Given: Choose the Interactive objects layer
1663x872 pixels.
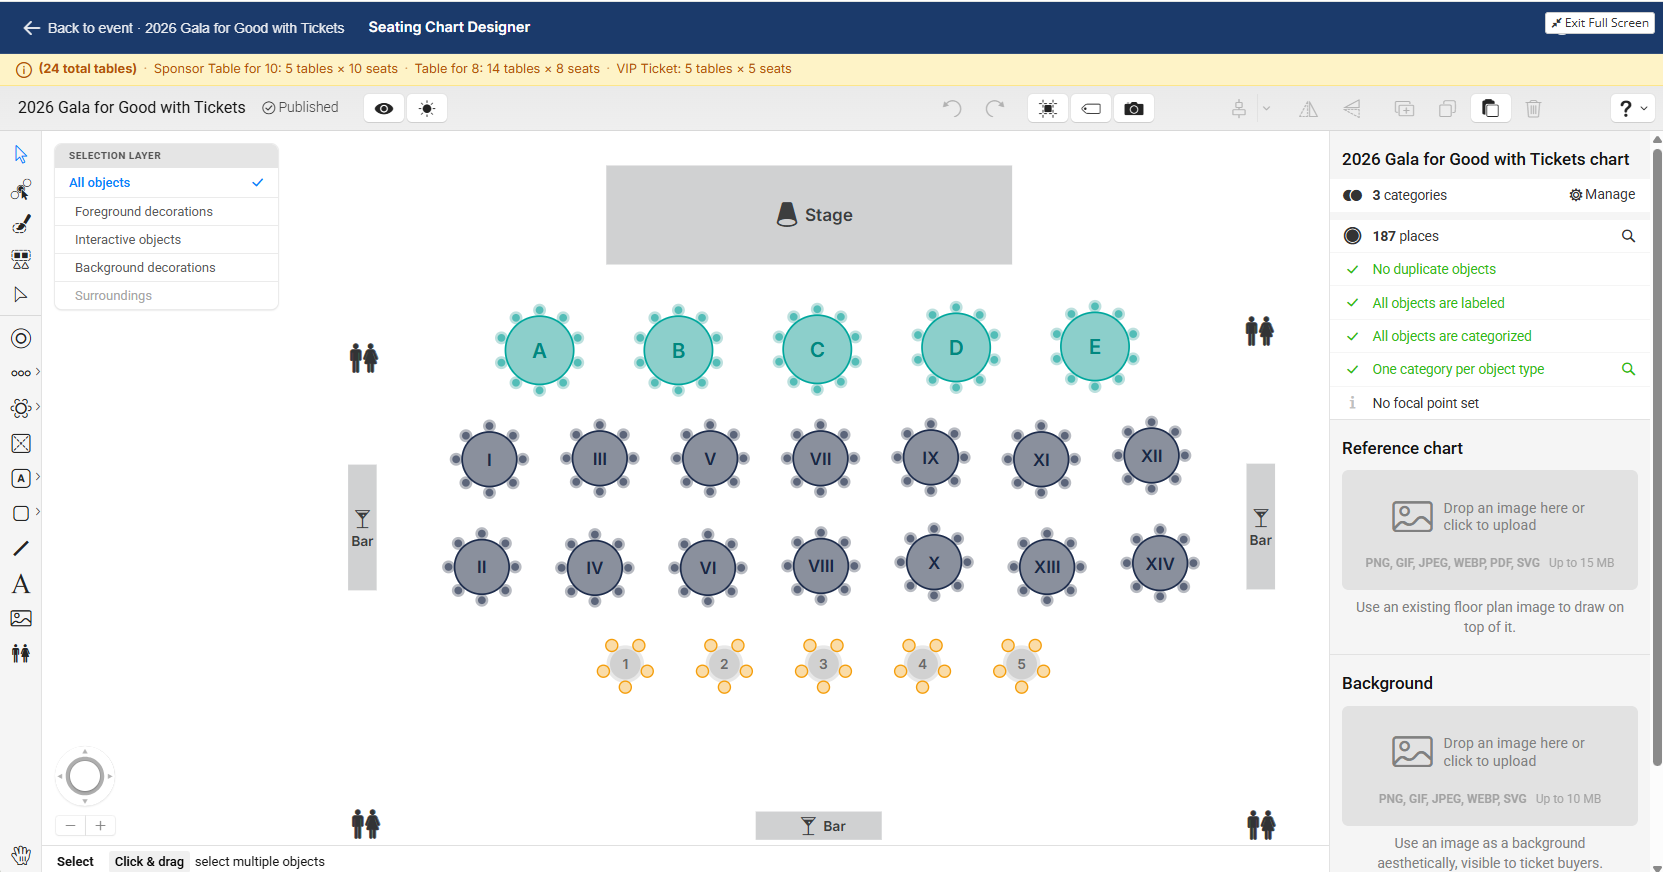Looking at the screenshot, I should [166, 240].
